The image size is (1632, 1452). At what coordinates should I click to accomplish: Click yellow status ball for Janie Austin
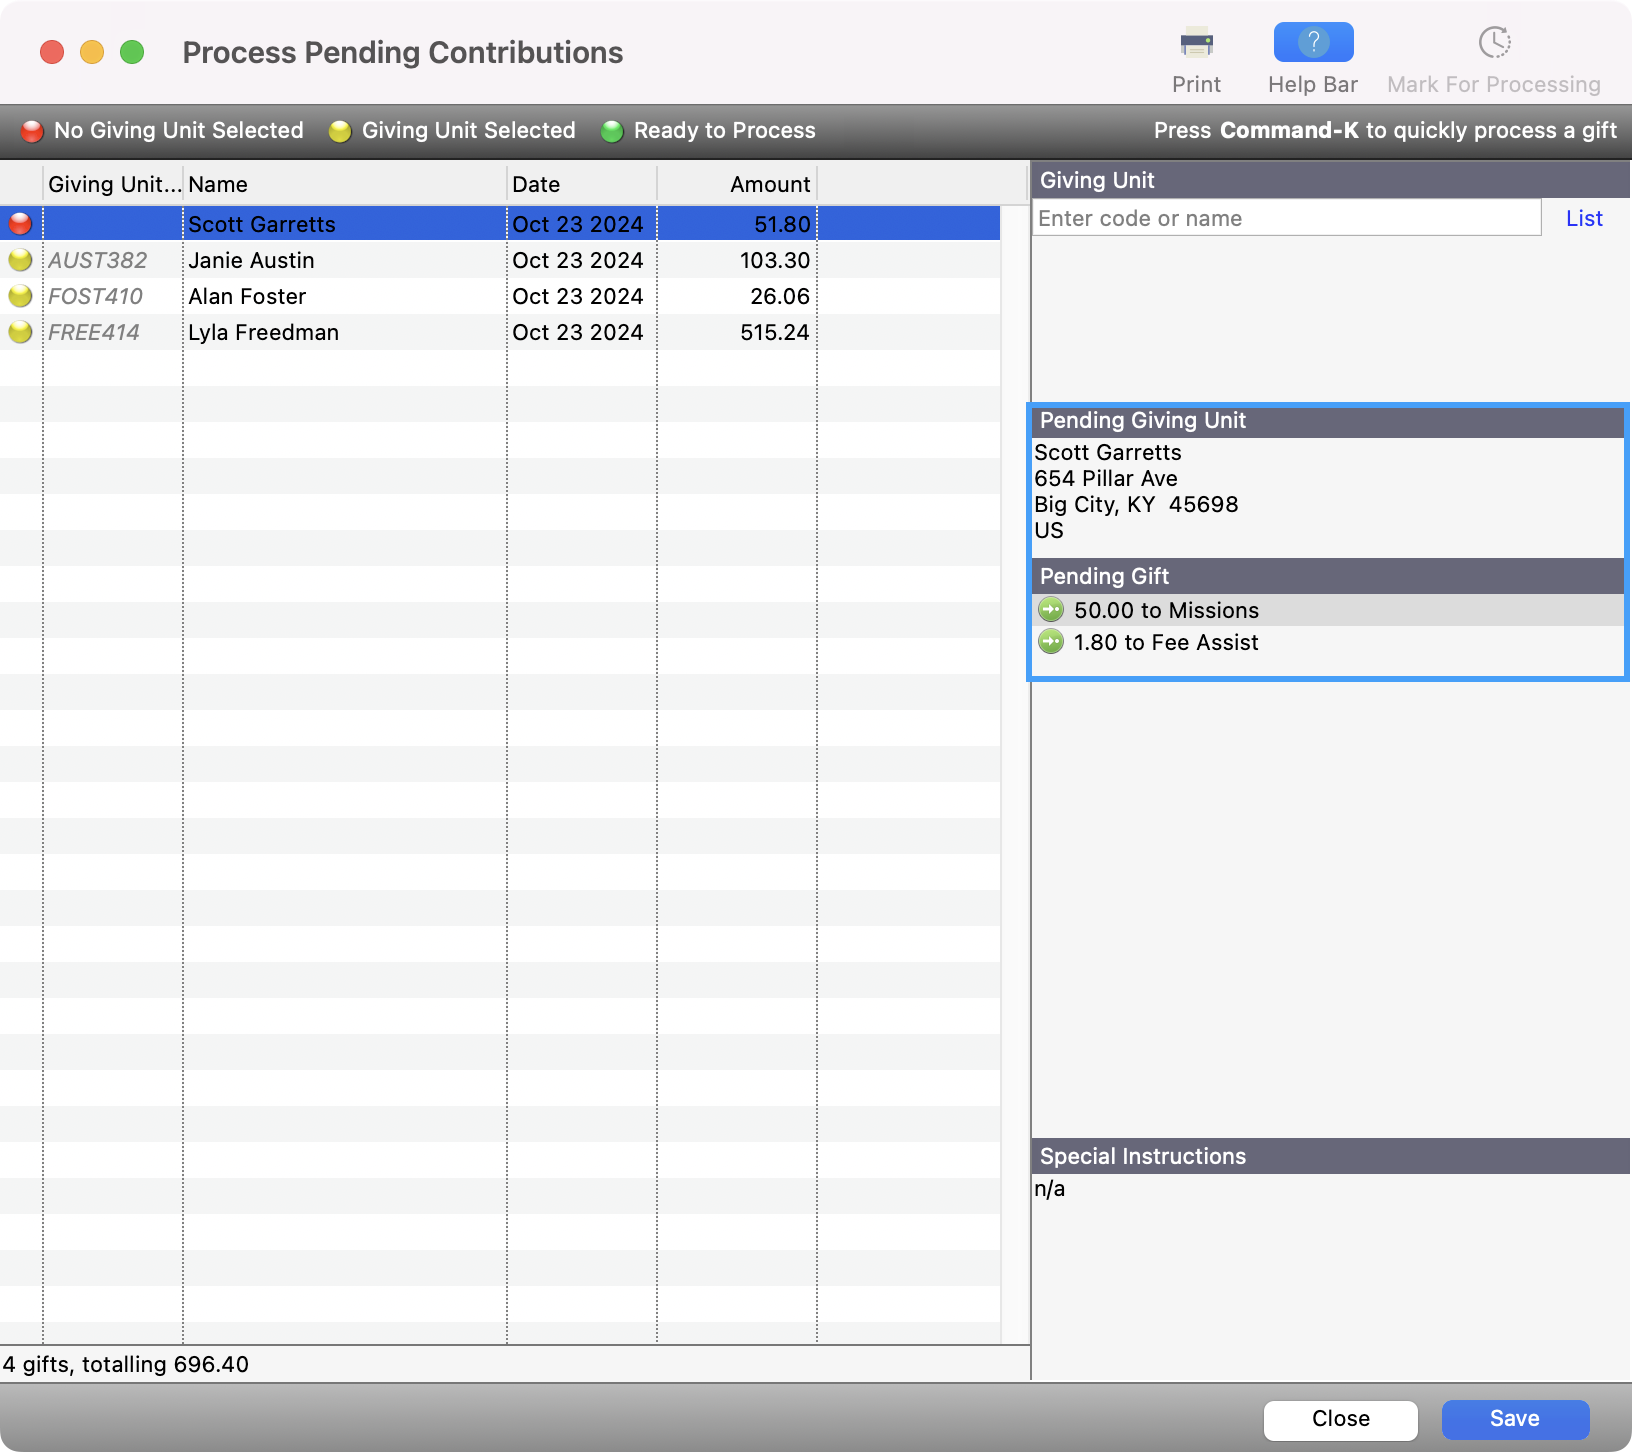pos(20,260)
